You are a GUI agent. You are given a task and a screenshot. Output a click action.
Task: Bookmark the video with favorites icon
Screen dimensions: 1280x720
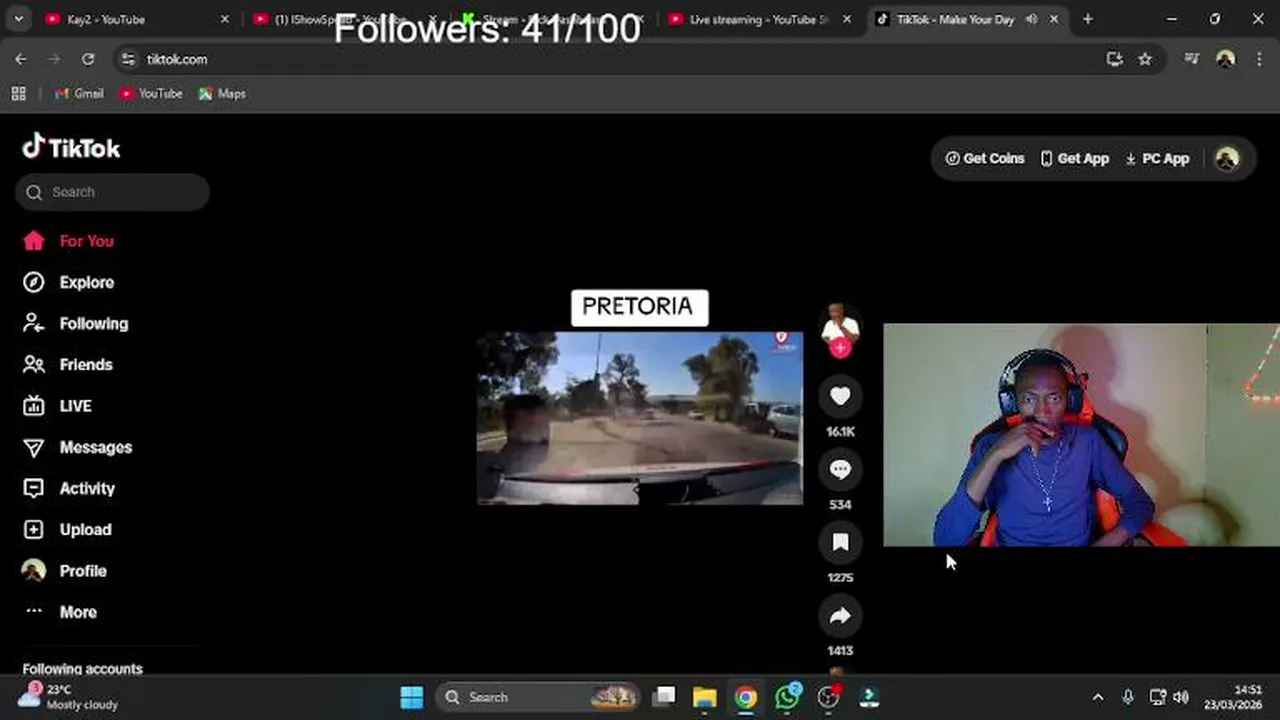coord(840,542)
